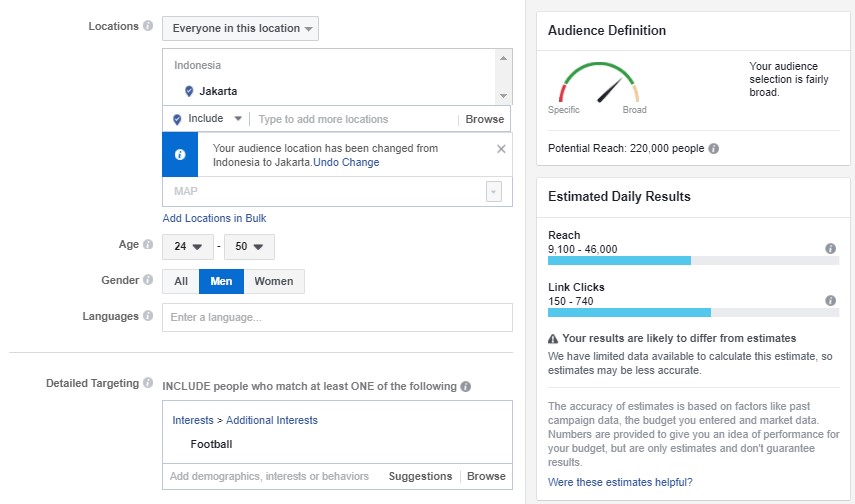
Task: Open the maximum age 50 dropdown
Action: (x=249, y=247)
